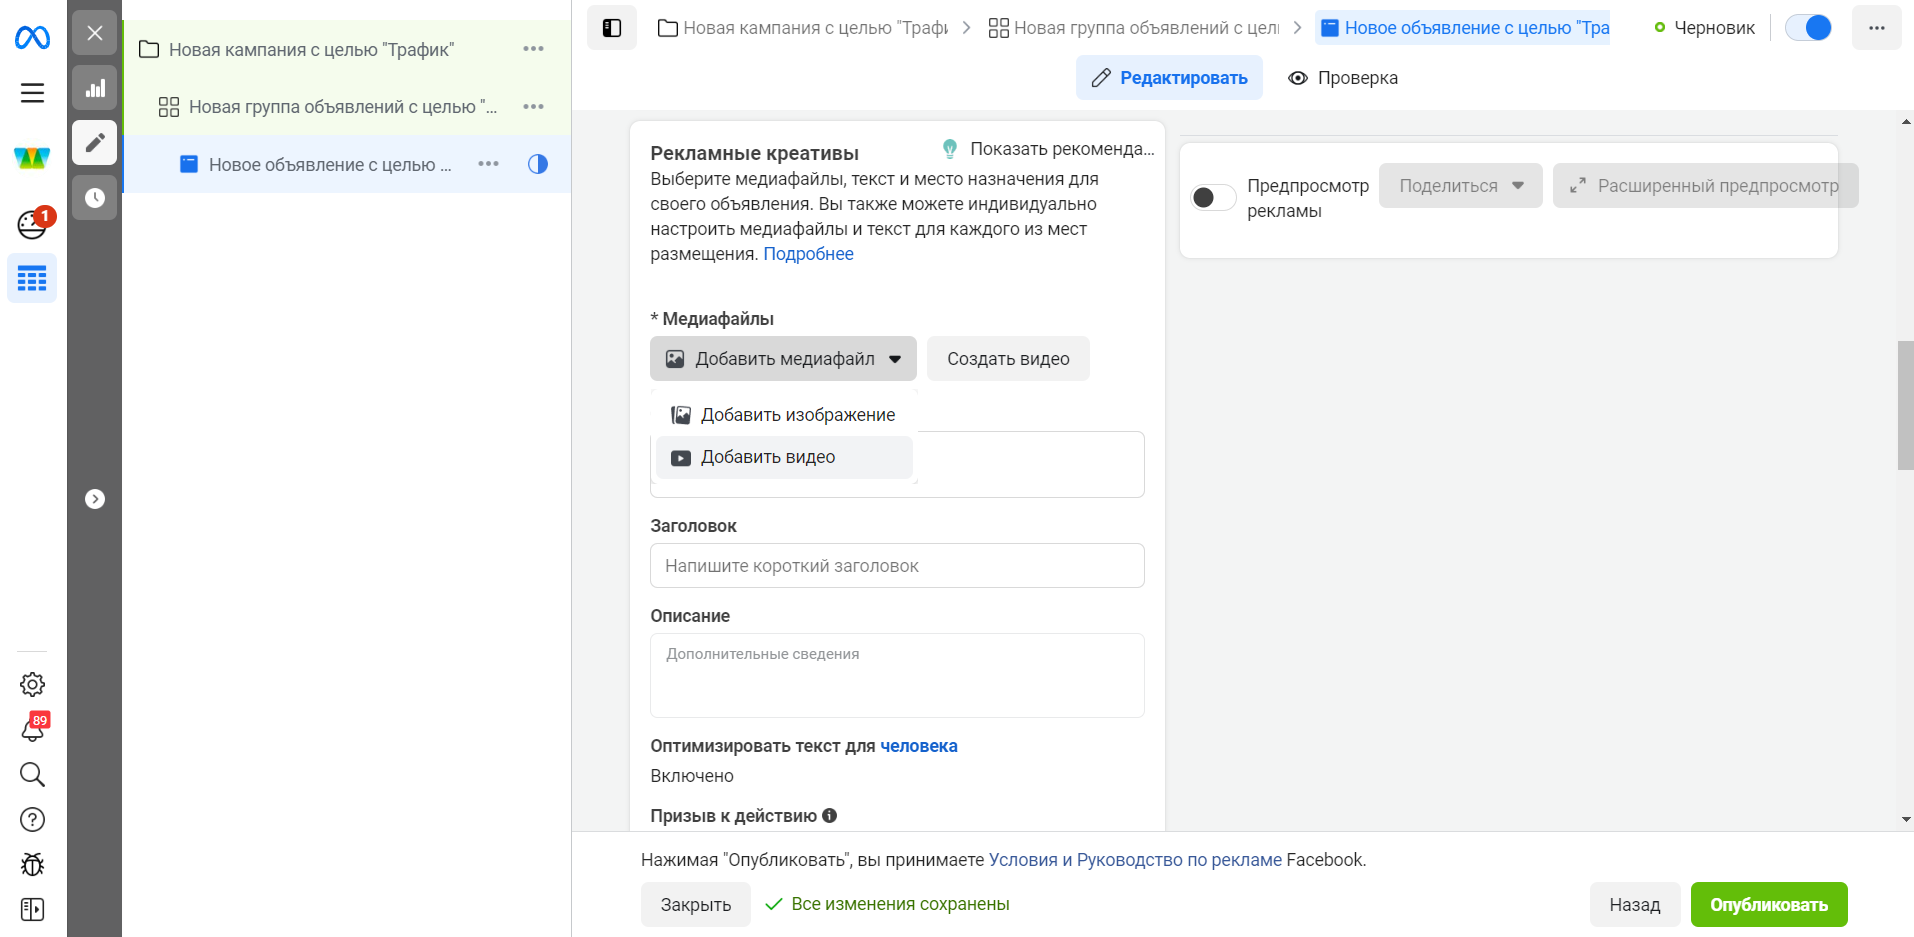Expand the gray strip with arrow button
The width and height of the screenshot is (1914, 937).
tap(95, 499)
